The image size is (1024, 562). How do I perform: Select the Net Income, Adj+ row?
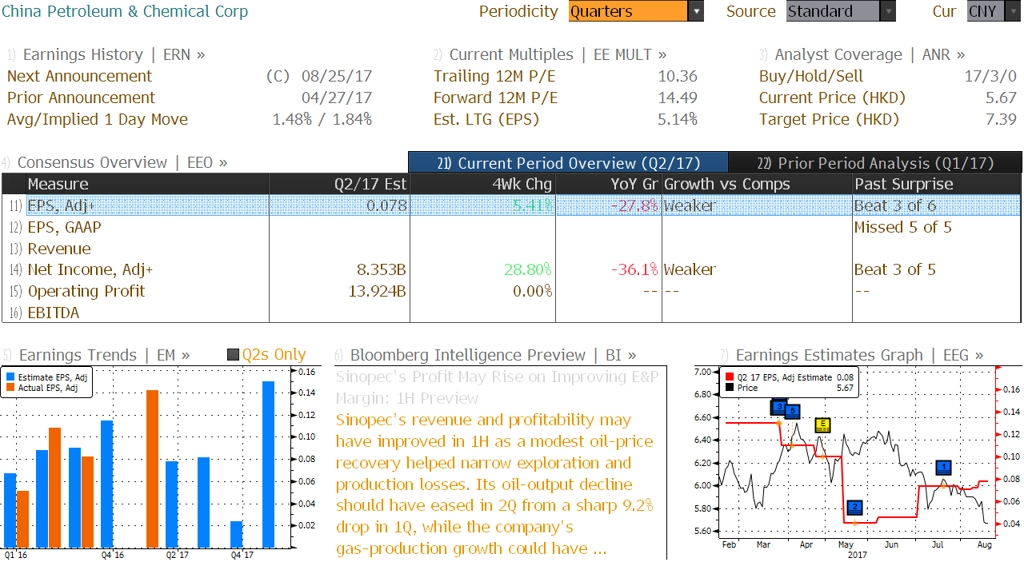[x=511, y=270]
